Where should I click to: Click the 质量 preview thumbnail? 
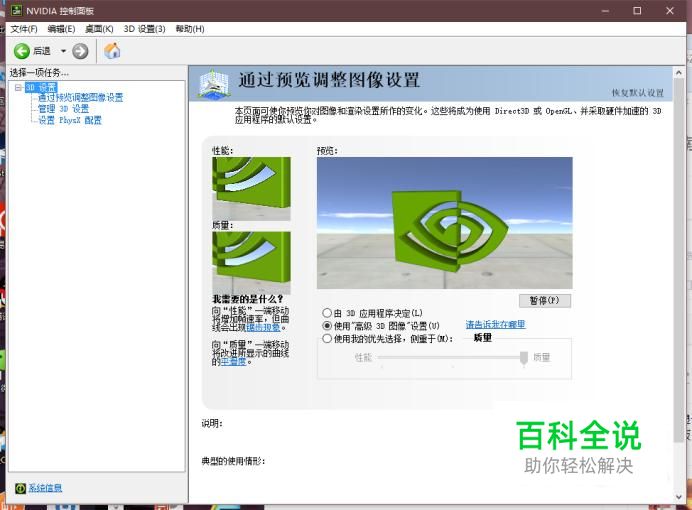(x=252, y=263)
